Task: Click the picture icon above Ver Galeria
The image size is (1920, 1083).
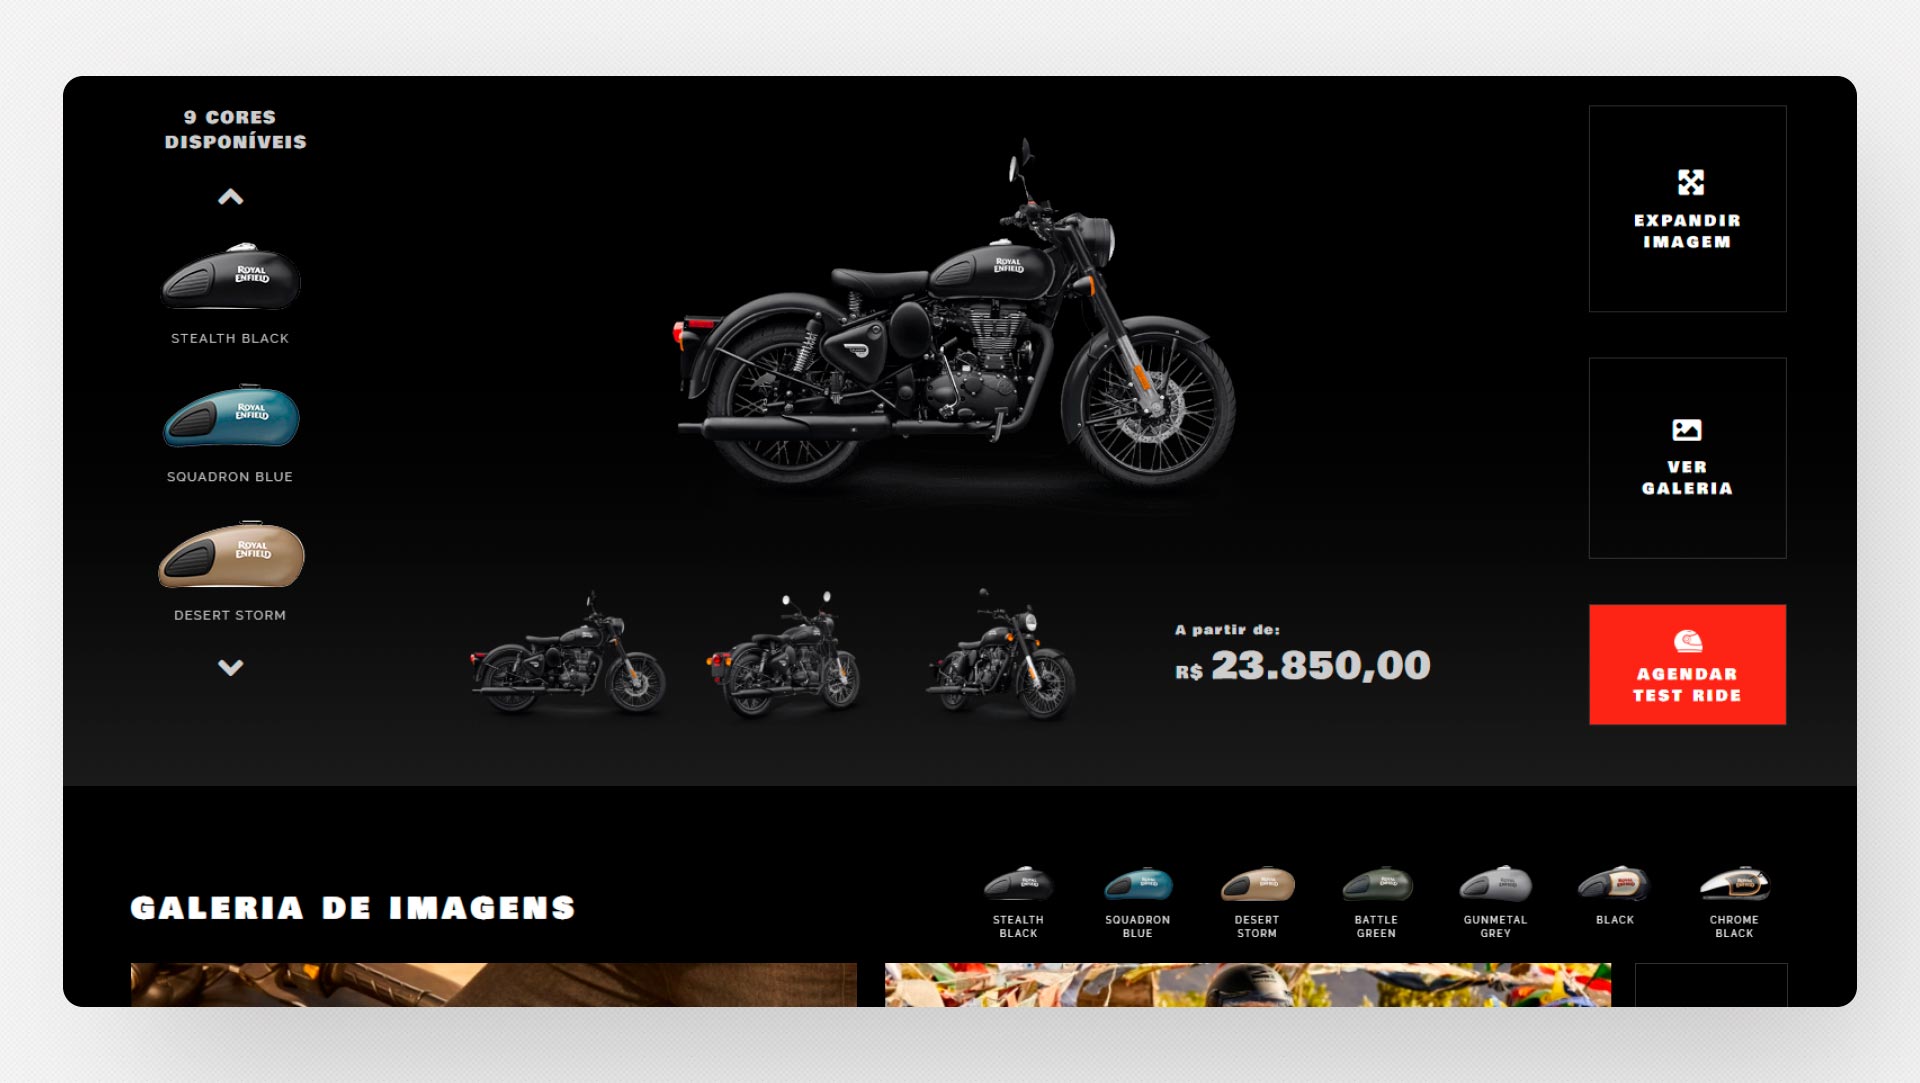Action: click(1687, 430)
